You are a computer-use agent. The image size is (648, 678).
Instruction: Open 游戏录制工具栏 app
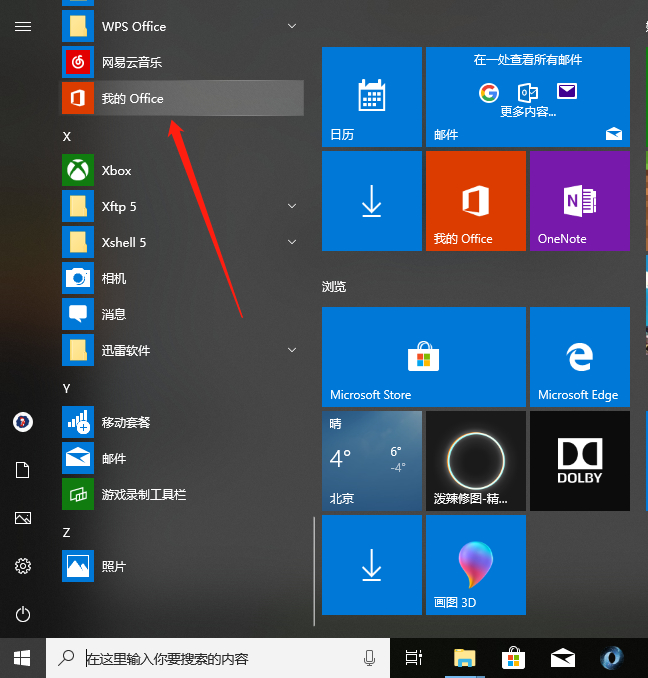182,494
